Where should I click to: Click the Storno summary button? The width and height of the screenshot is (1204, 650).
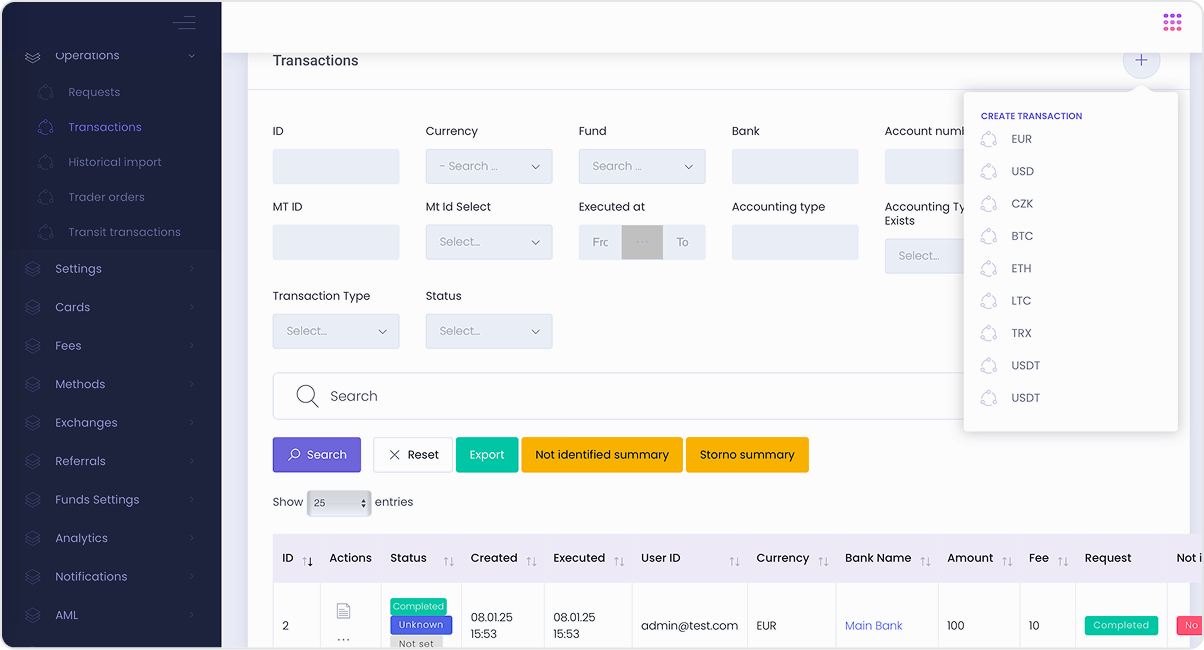pyautogui.click(x=747, y=454)
